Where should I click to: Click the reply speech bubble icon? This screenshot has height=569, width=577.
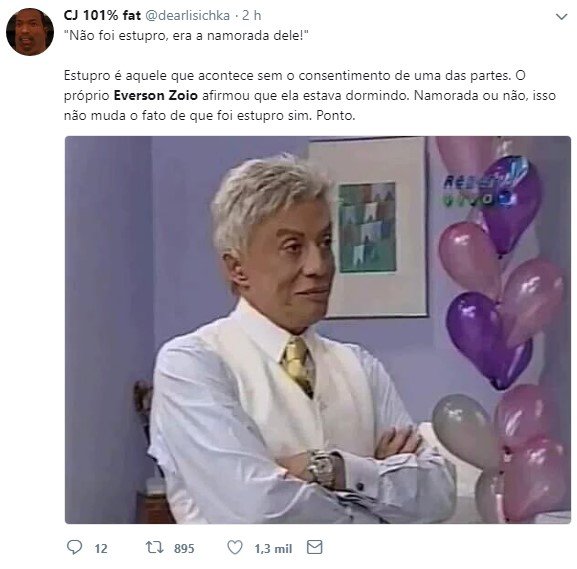(x=74, y=547)
